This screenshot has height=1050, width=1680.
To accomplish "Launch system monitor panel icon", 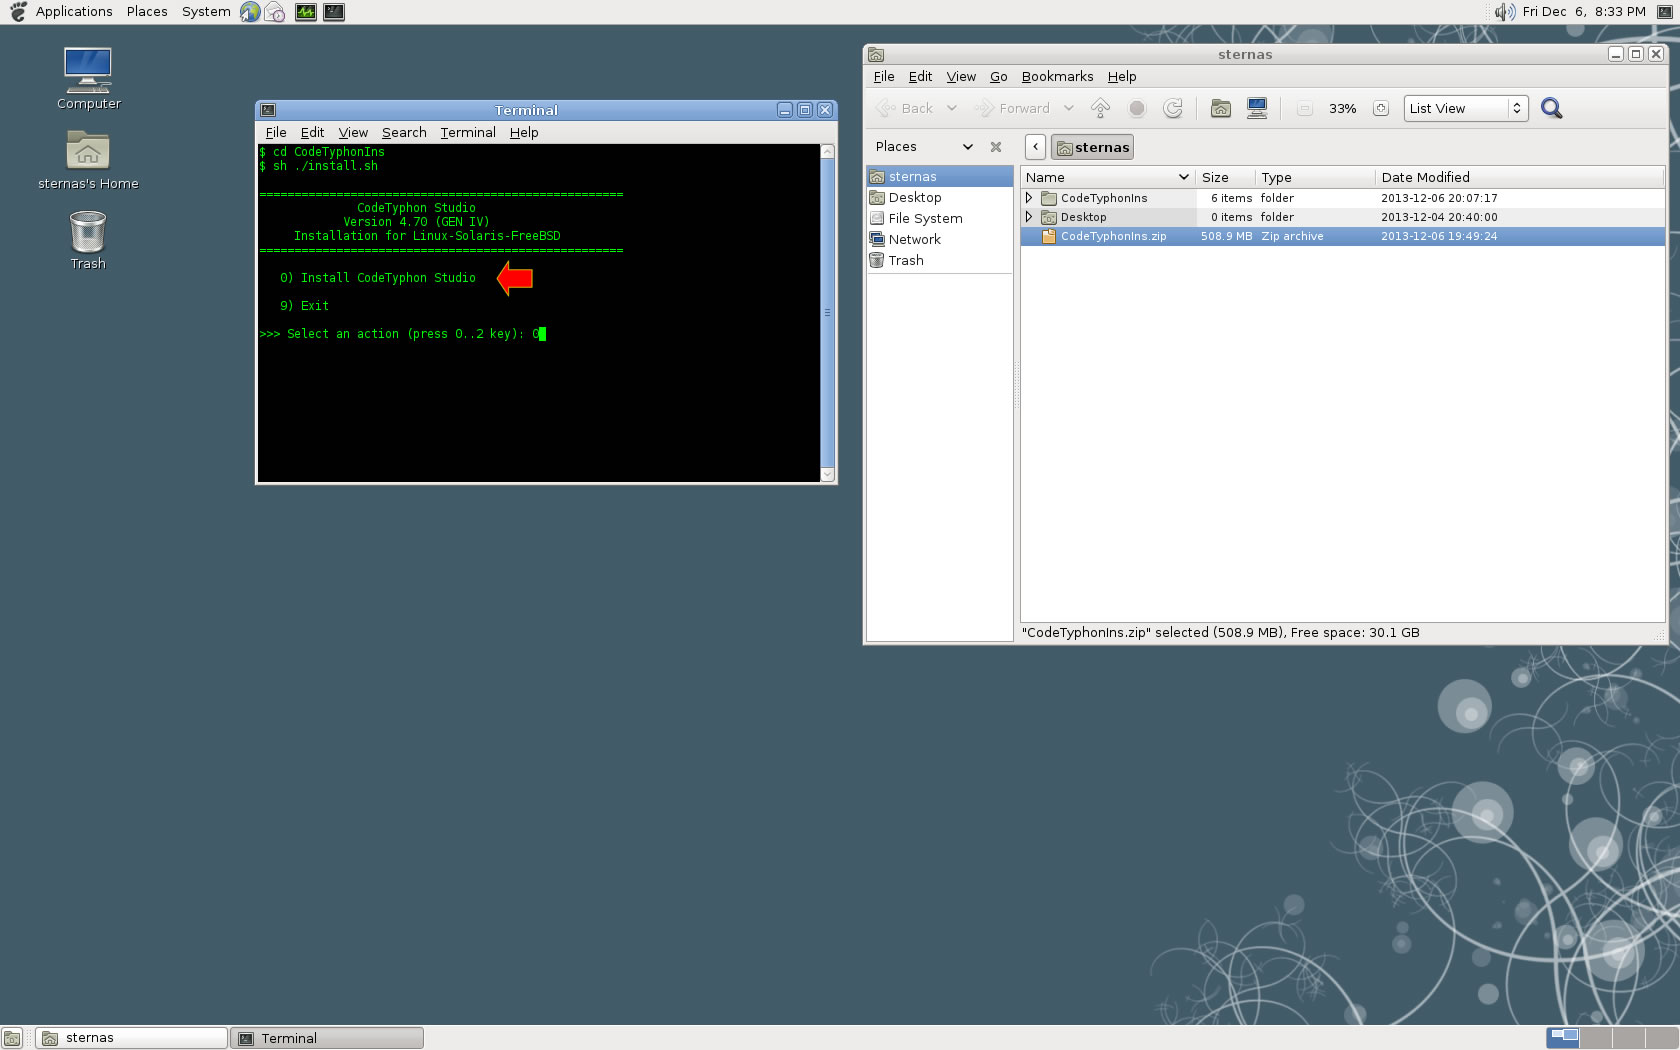I will click(306, 12).
